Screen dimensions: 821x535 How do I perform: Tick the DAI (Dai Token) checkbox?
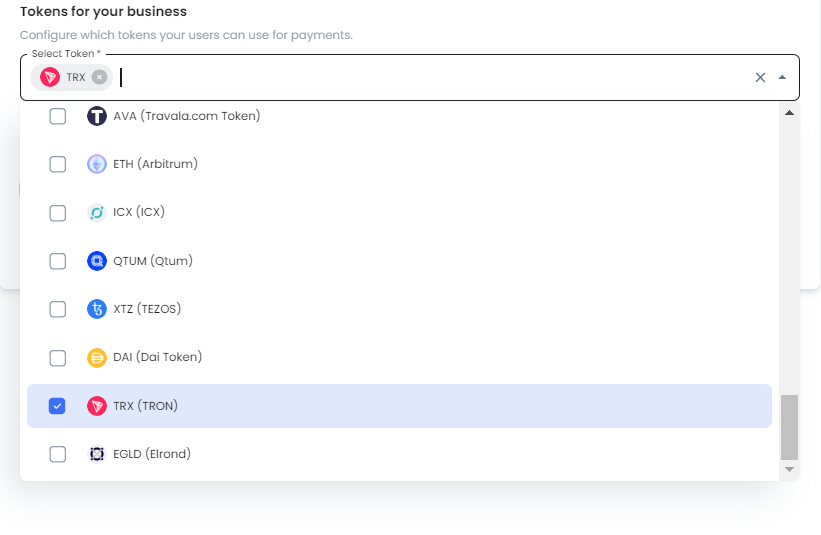click(x=58, y=358)
